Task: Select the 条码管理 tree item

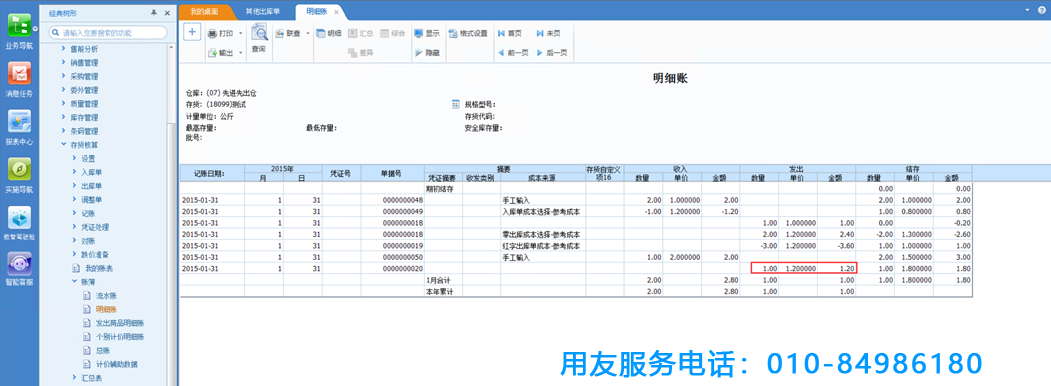Action: tap(84, 131)
